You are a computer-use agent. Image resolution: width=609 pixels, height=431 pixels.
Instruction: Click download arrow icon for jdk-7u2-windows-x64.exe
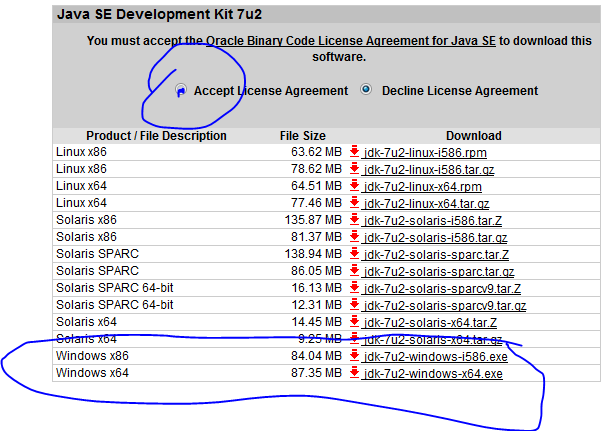tap(354, 373)
